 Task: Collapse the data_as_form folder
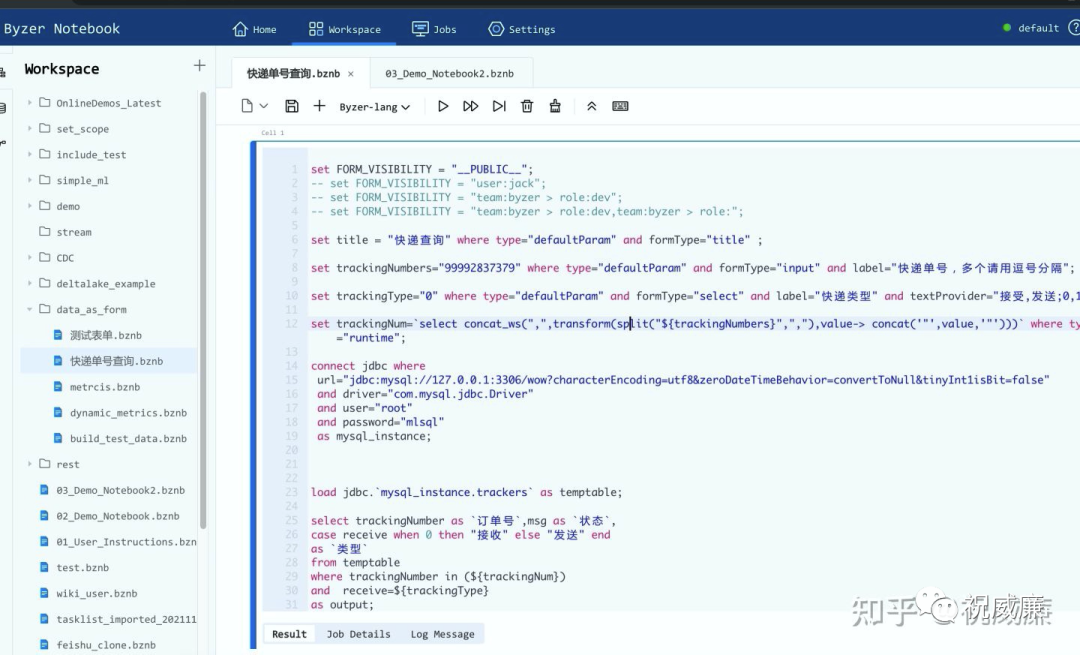tap(30, 309)
